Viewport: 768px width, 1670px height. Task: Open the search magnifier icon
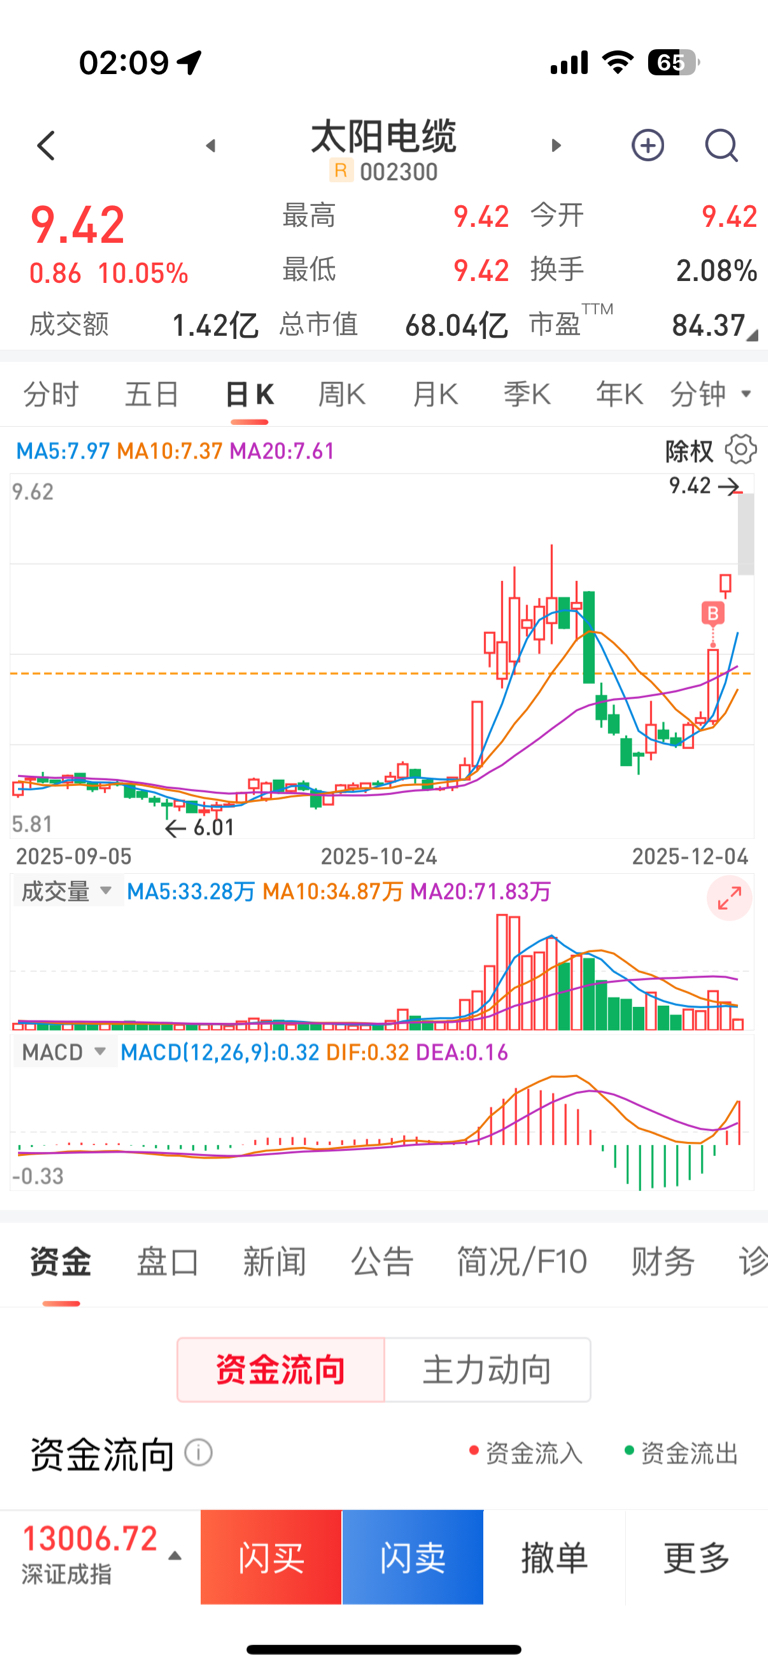(721, 146)
